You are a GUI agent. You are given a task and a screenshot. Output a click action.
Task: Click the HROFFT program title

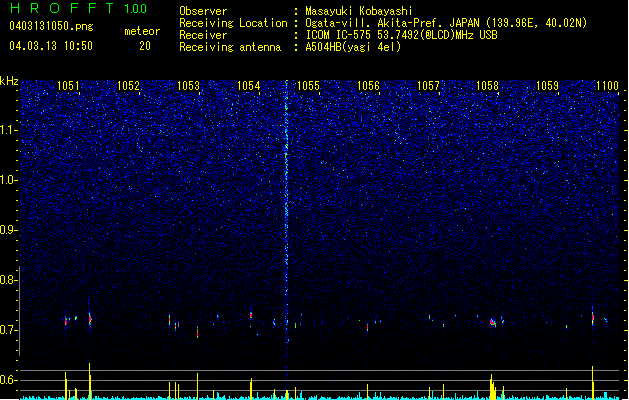62,8
